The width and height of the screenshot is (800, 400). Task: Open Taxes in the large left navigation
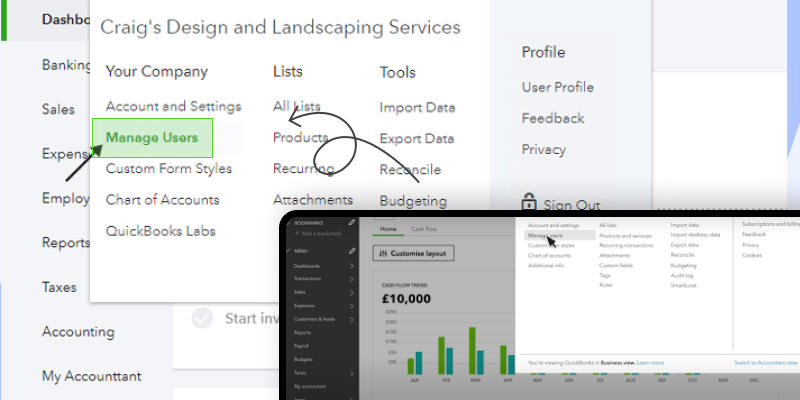(59, 287)
